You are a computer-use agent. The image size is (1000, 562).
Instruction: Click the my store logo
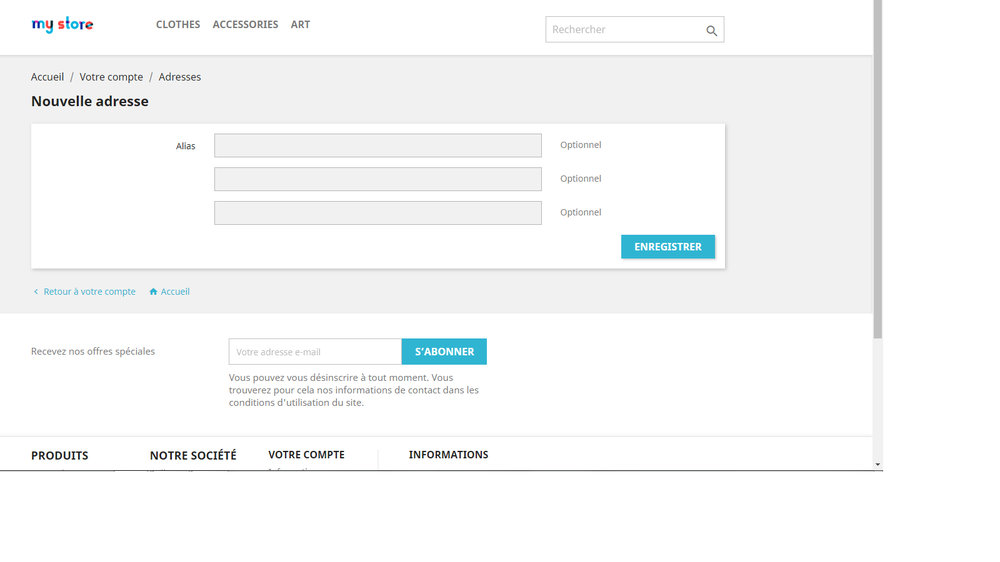click(62, 24)
